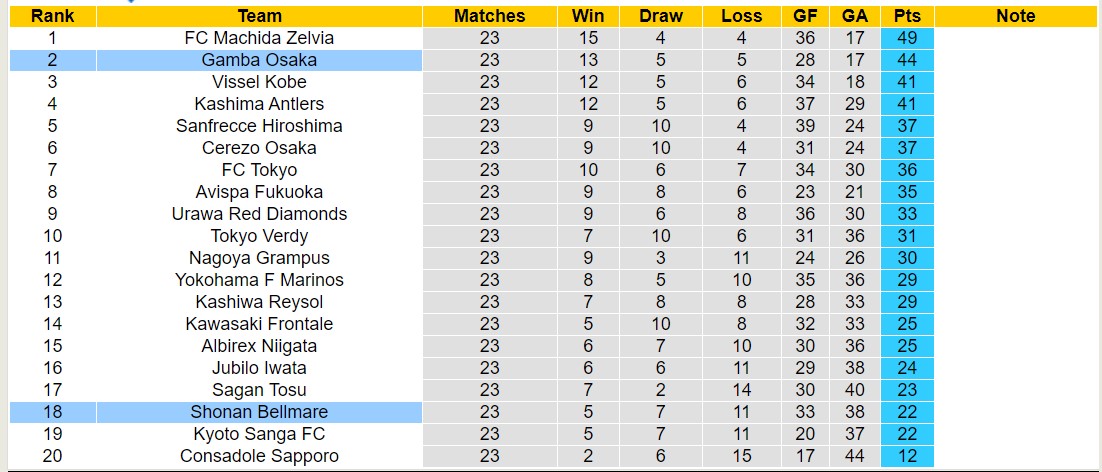
Task: Select the Pts column header
Action: [907, 16]
